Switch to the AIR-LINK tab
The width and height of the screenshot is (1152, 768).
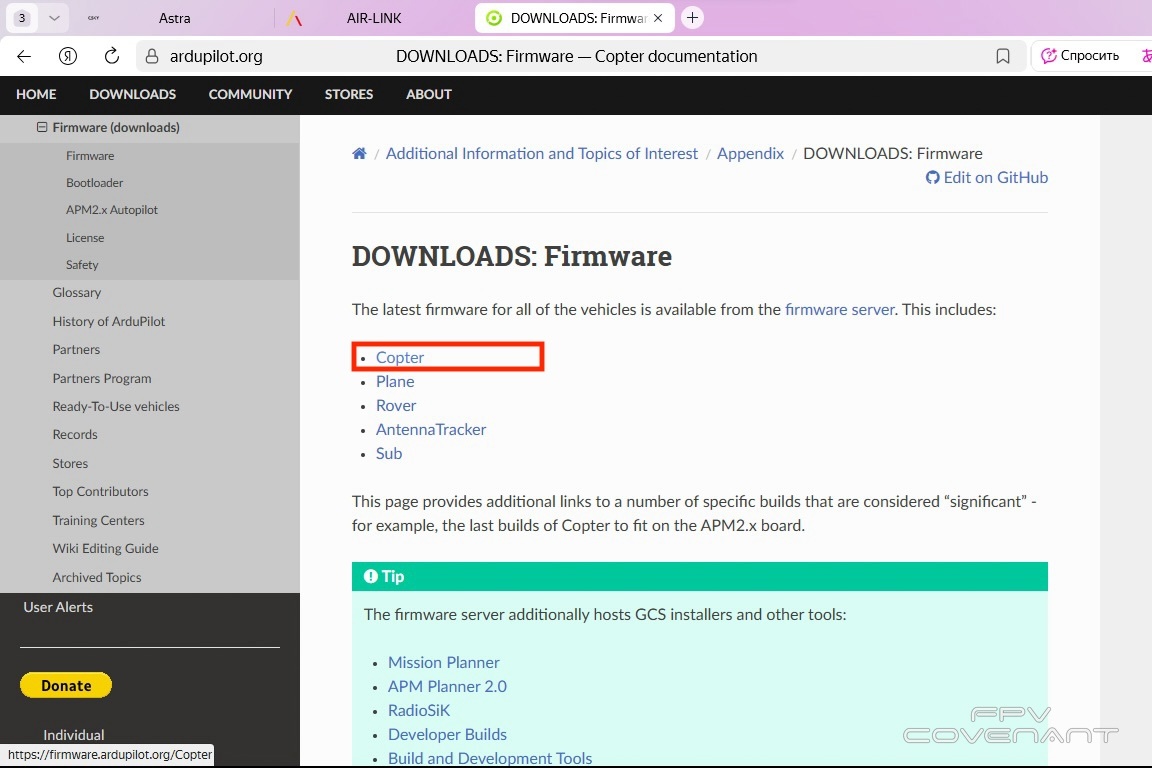pos(374,18)
